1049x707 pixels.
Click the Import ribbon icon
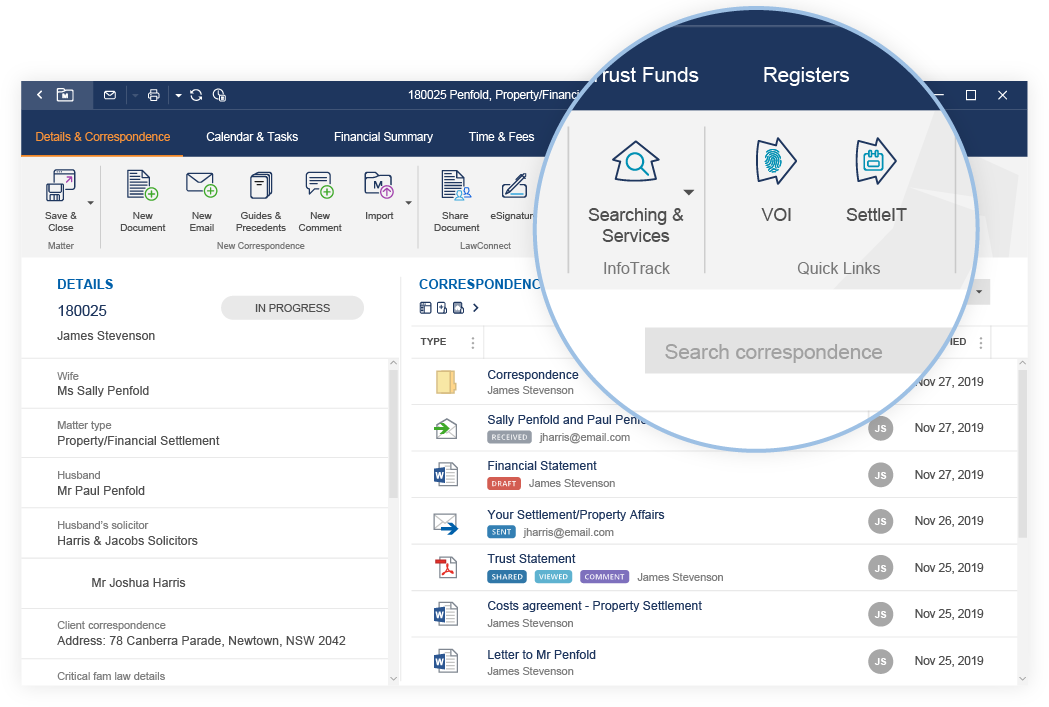click(x=379, y=185)
